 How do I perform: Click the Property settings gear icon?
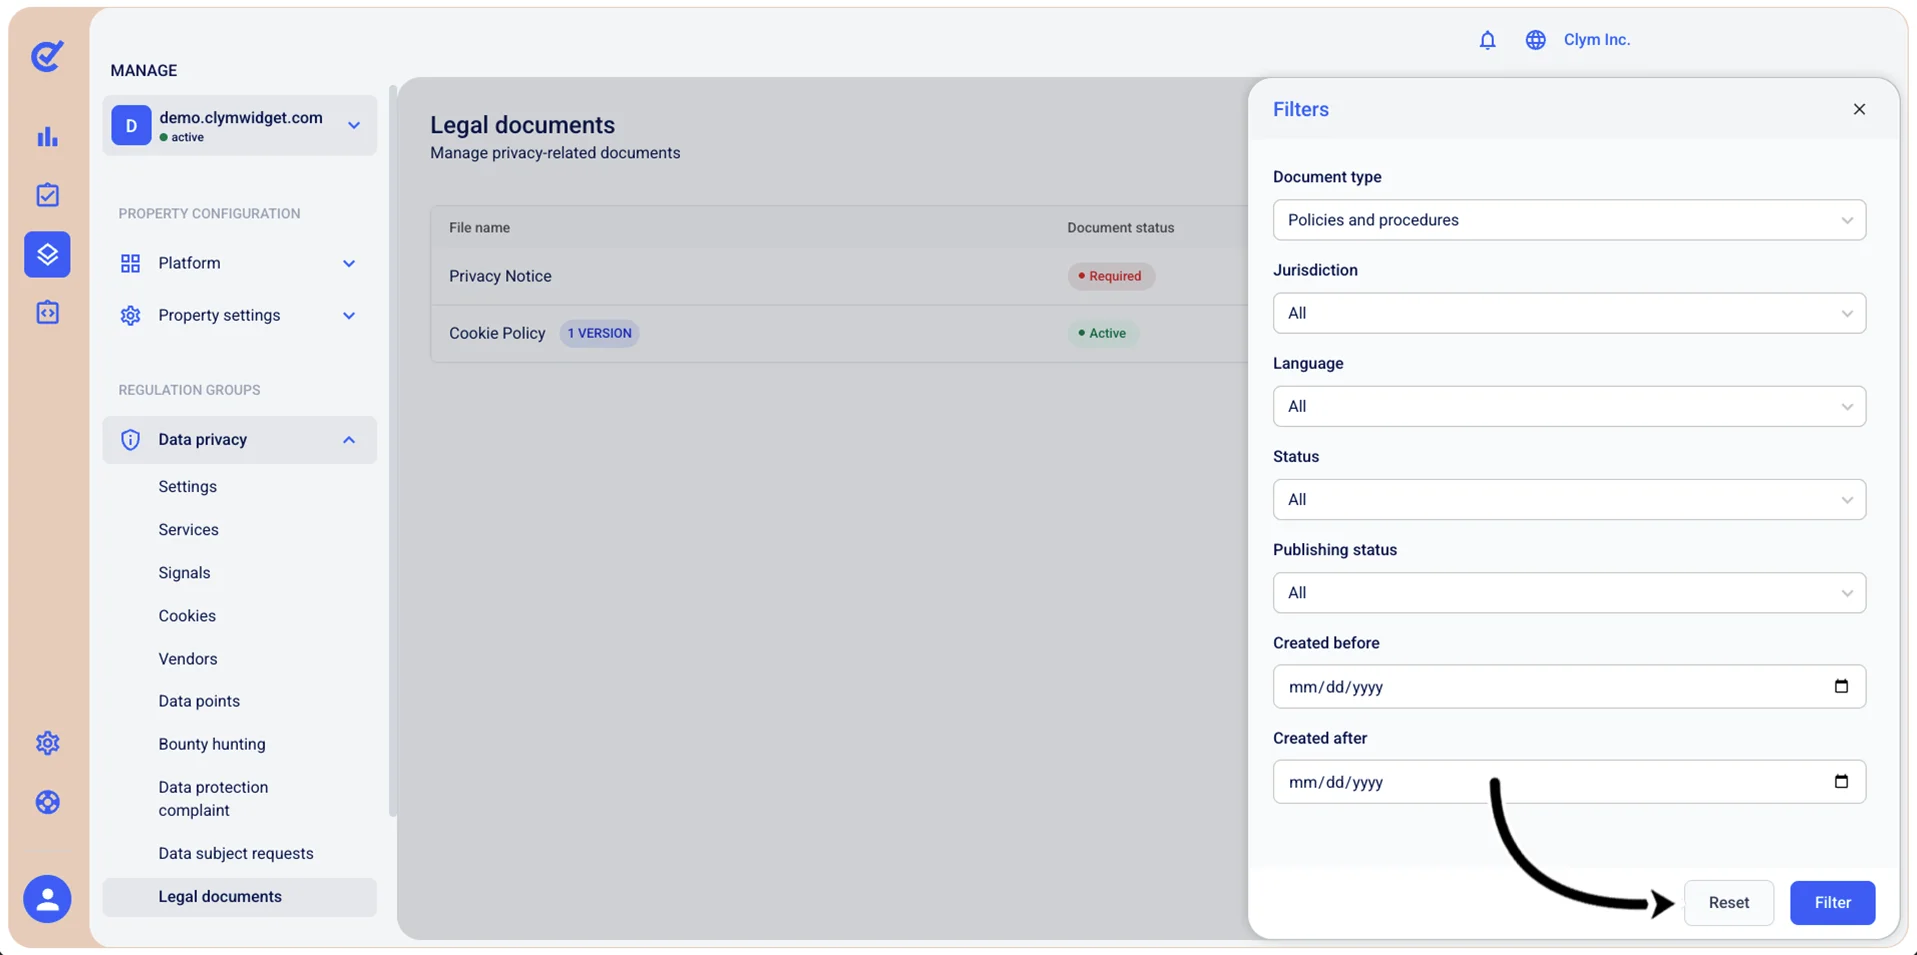coord(130,315)
